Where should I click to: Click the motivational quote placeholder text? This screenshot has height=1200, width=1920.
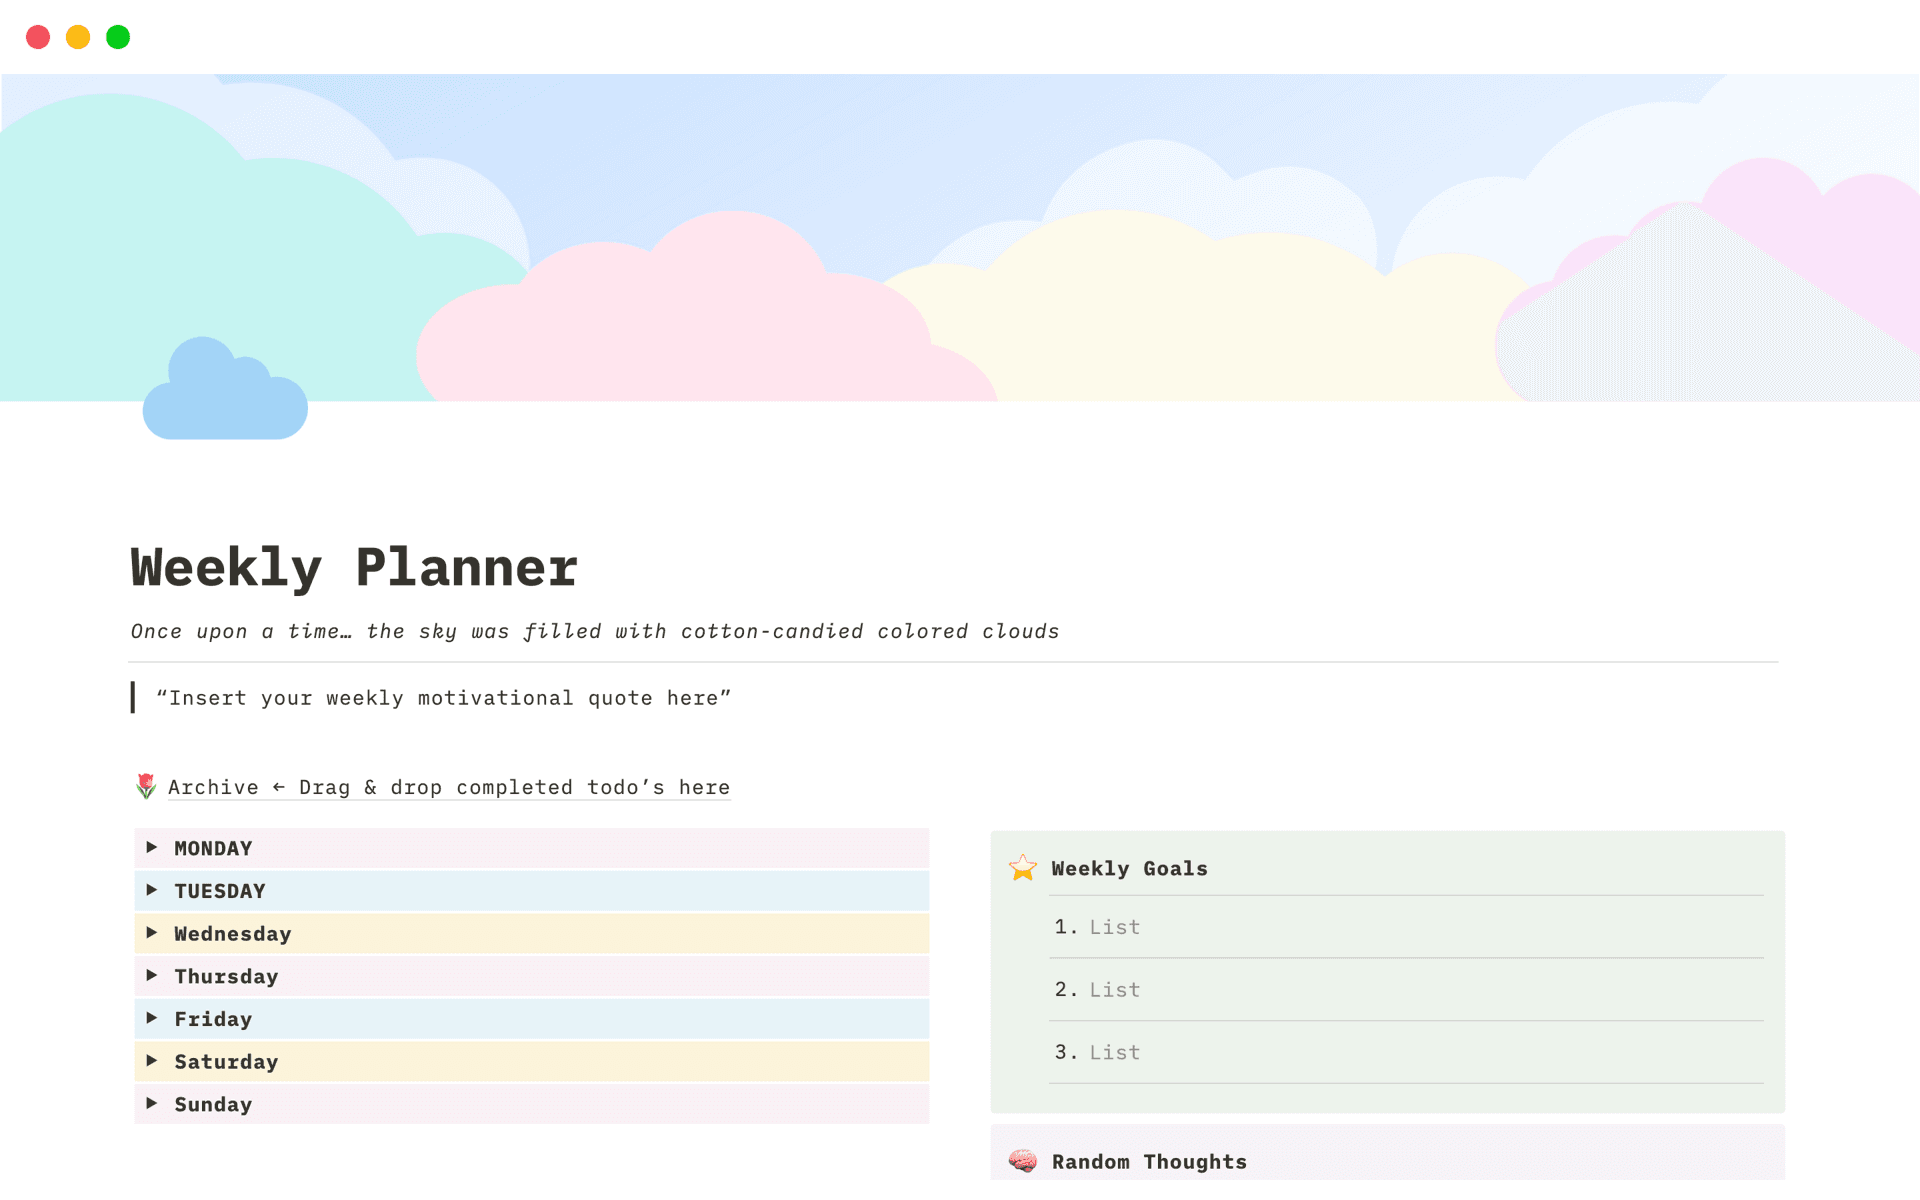[443, 697]
